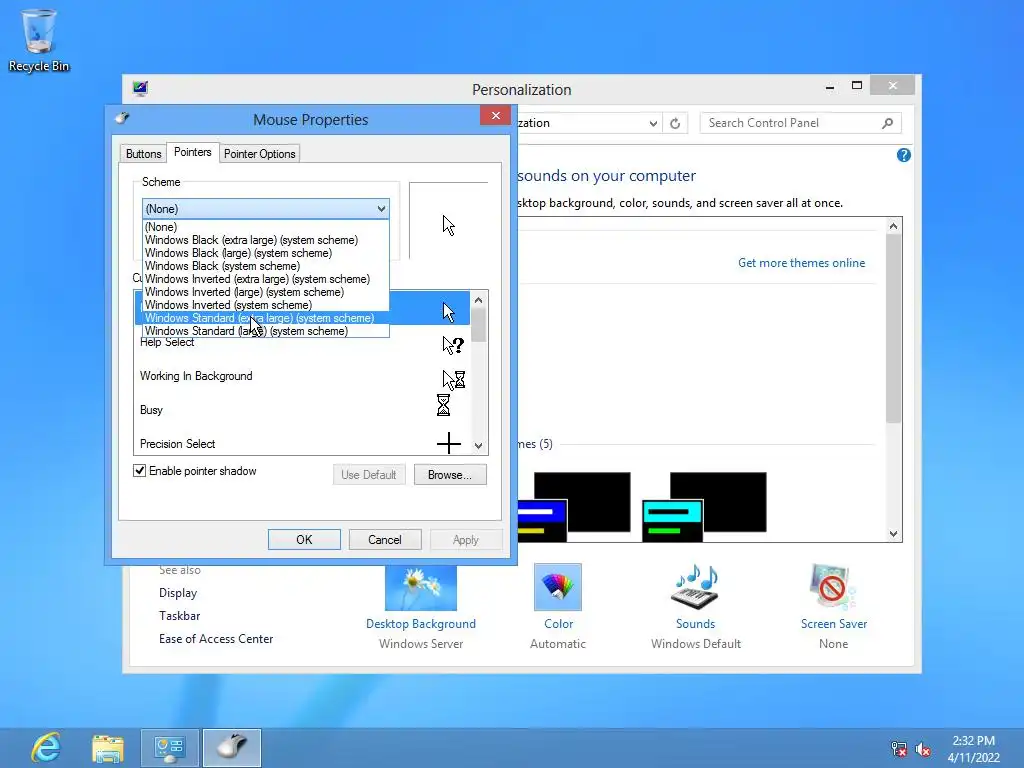Open the Taskbar link under See also
This screenshot has width=1024, height=768.
pyautogui.click(x=180, y=616)
